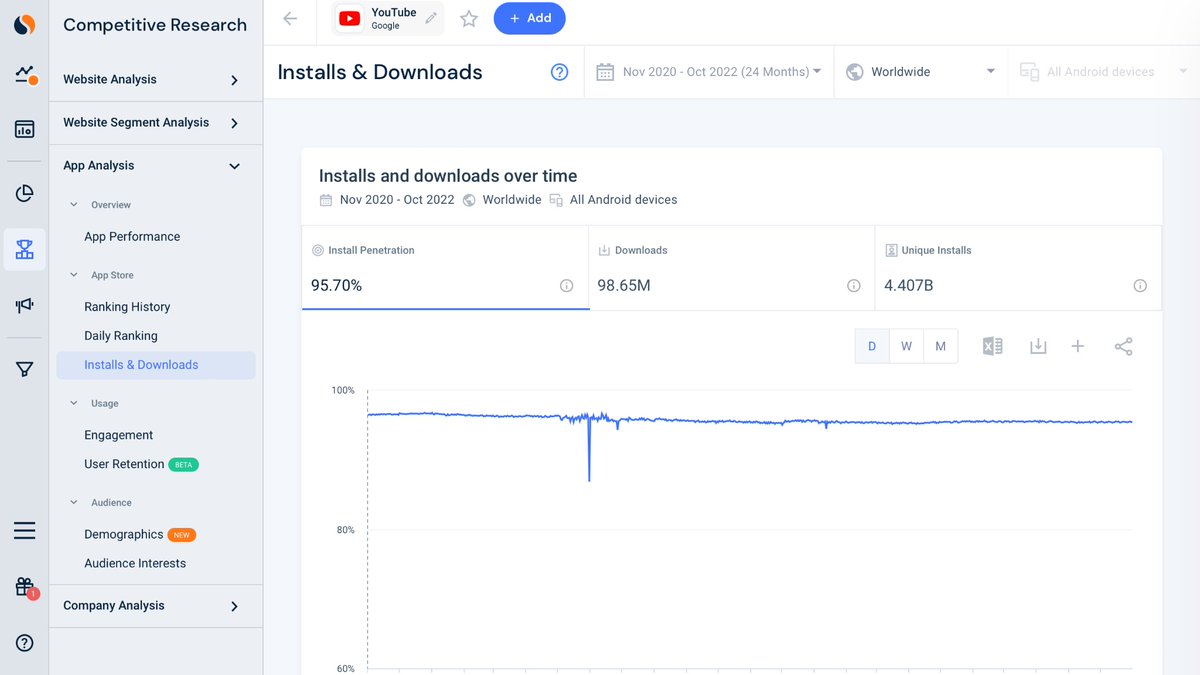The image size is (1200, 675).
Task: Open the gift notifications icon
Action: click(25, 587)
